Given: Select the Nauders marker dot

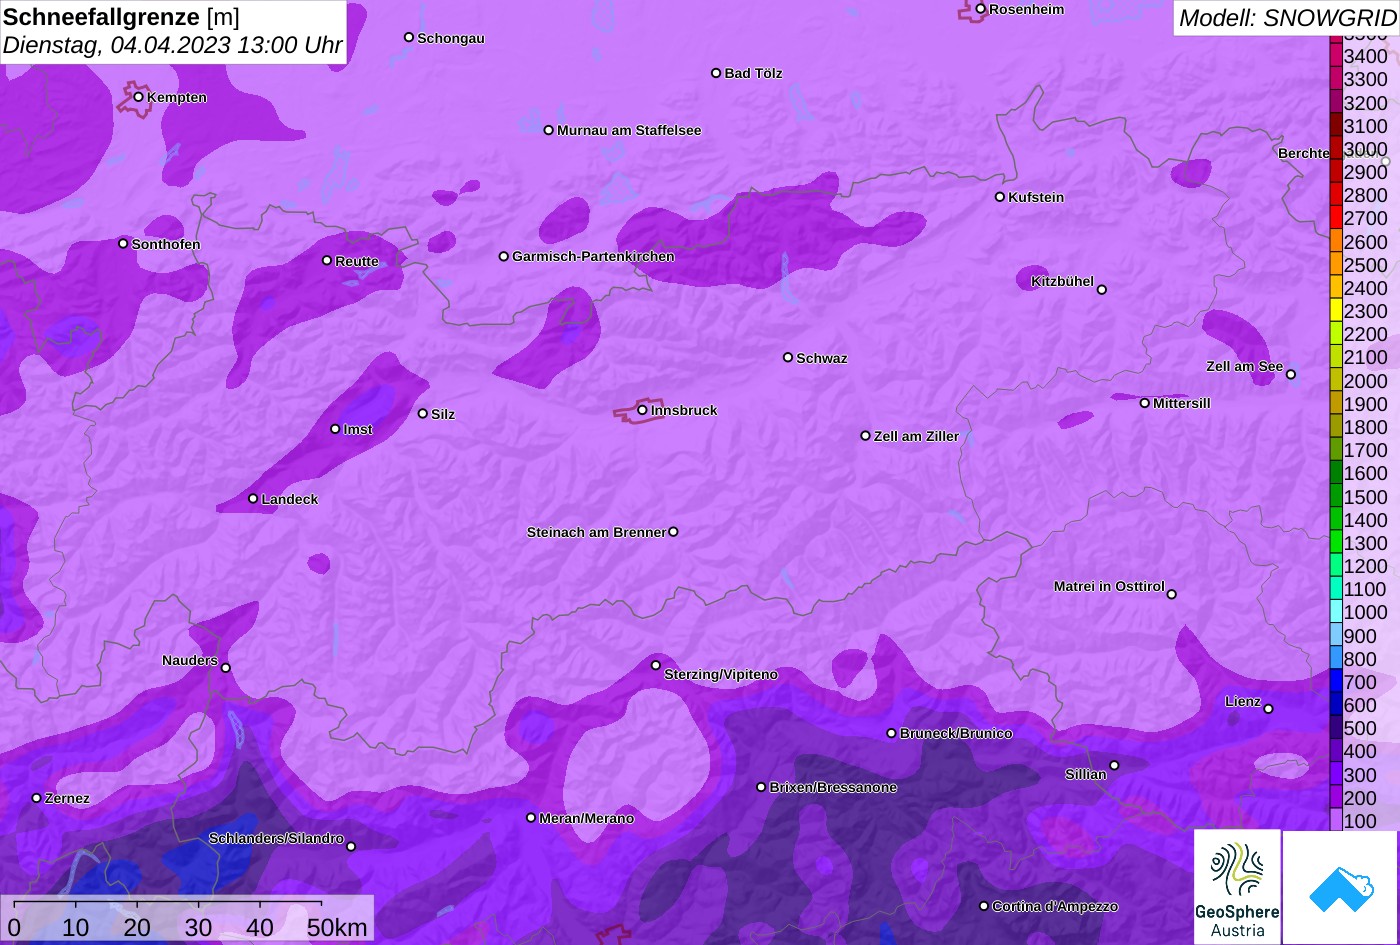Looking at the screenshot, I should tap(225, 668).
